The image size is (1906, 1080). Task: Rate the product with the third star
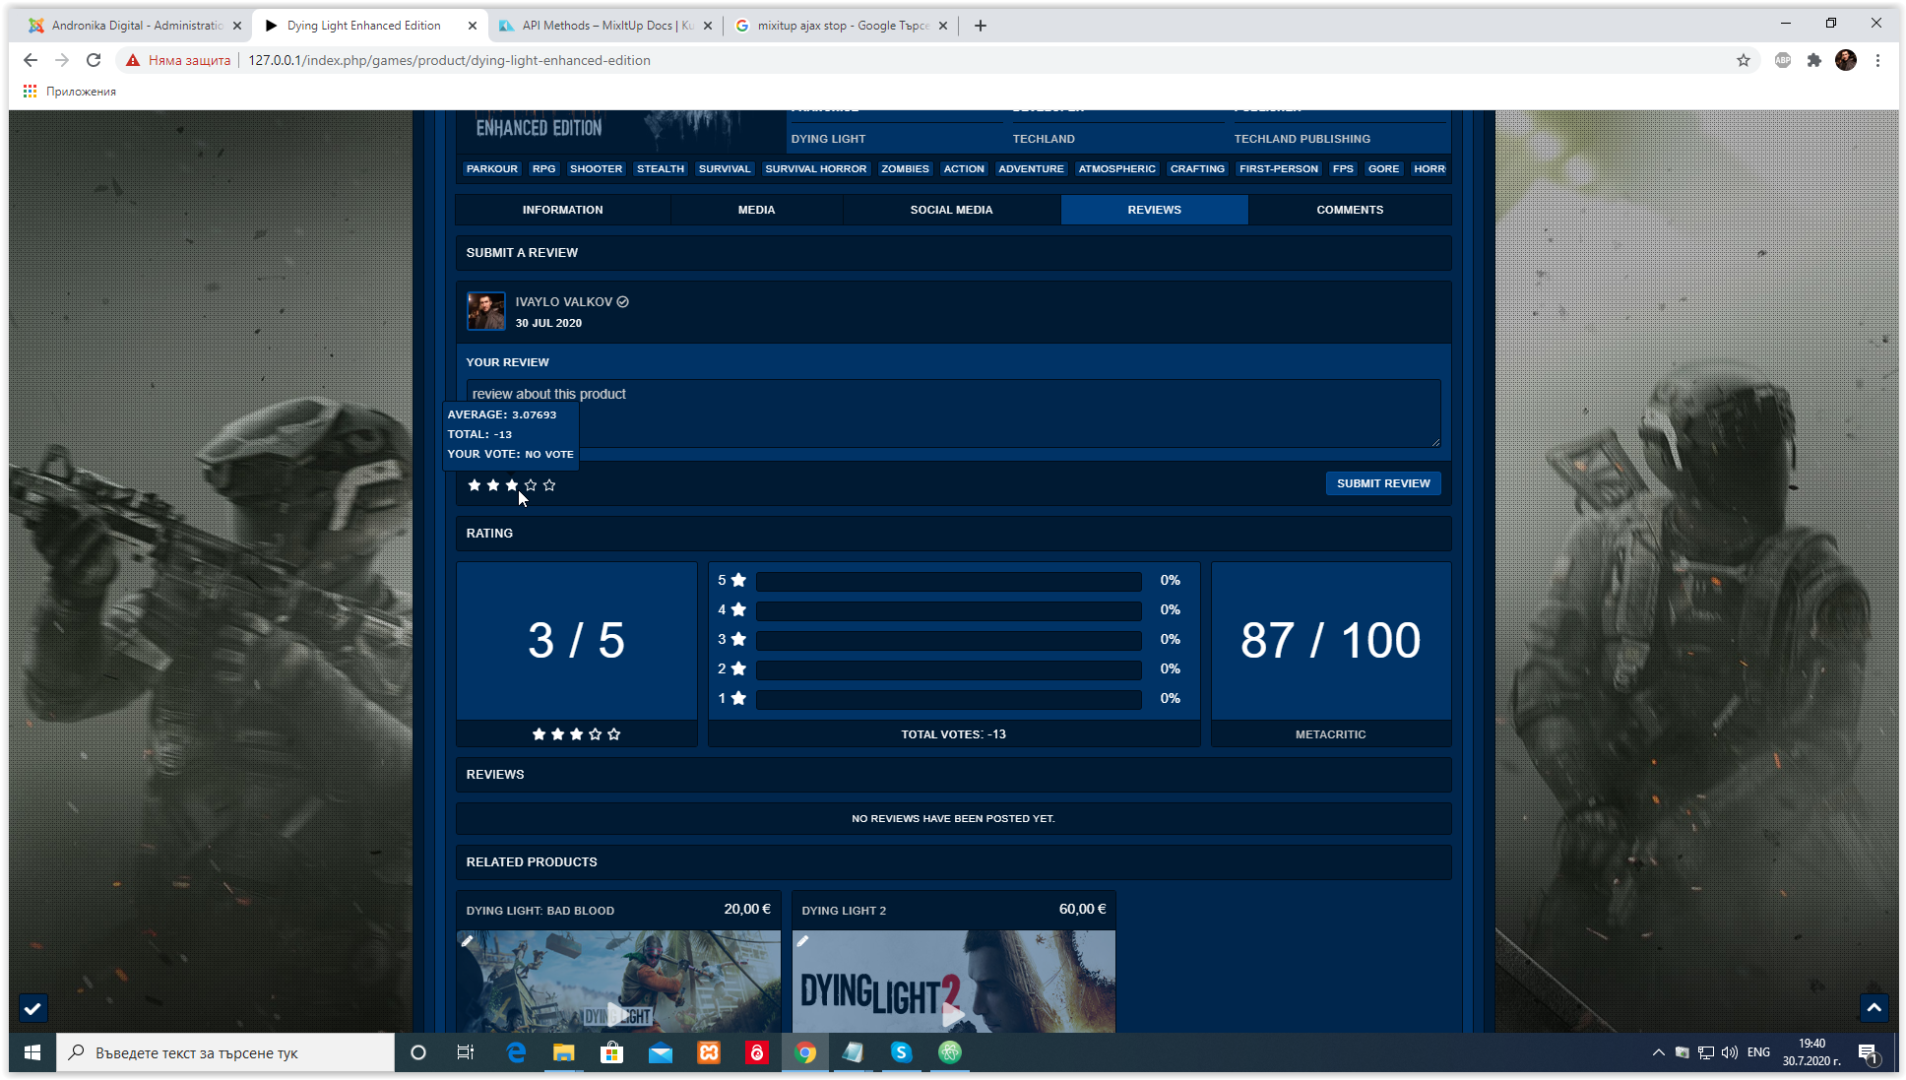coord(512,485)
